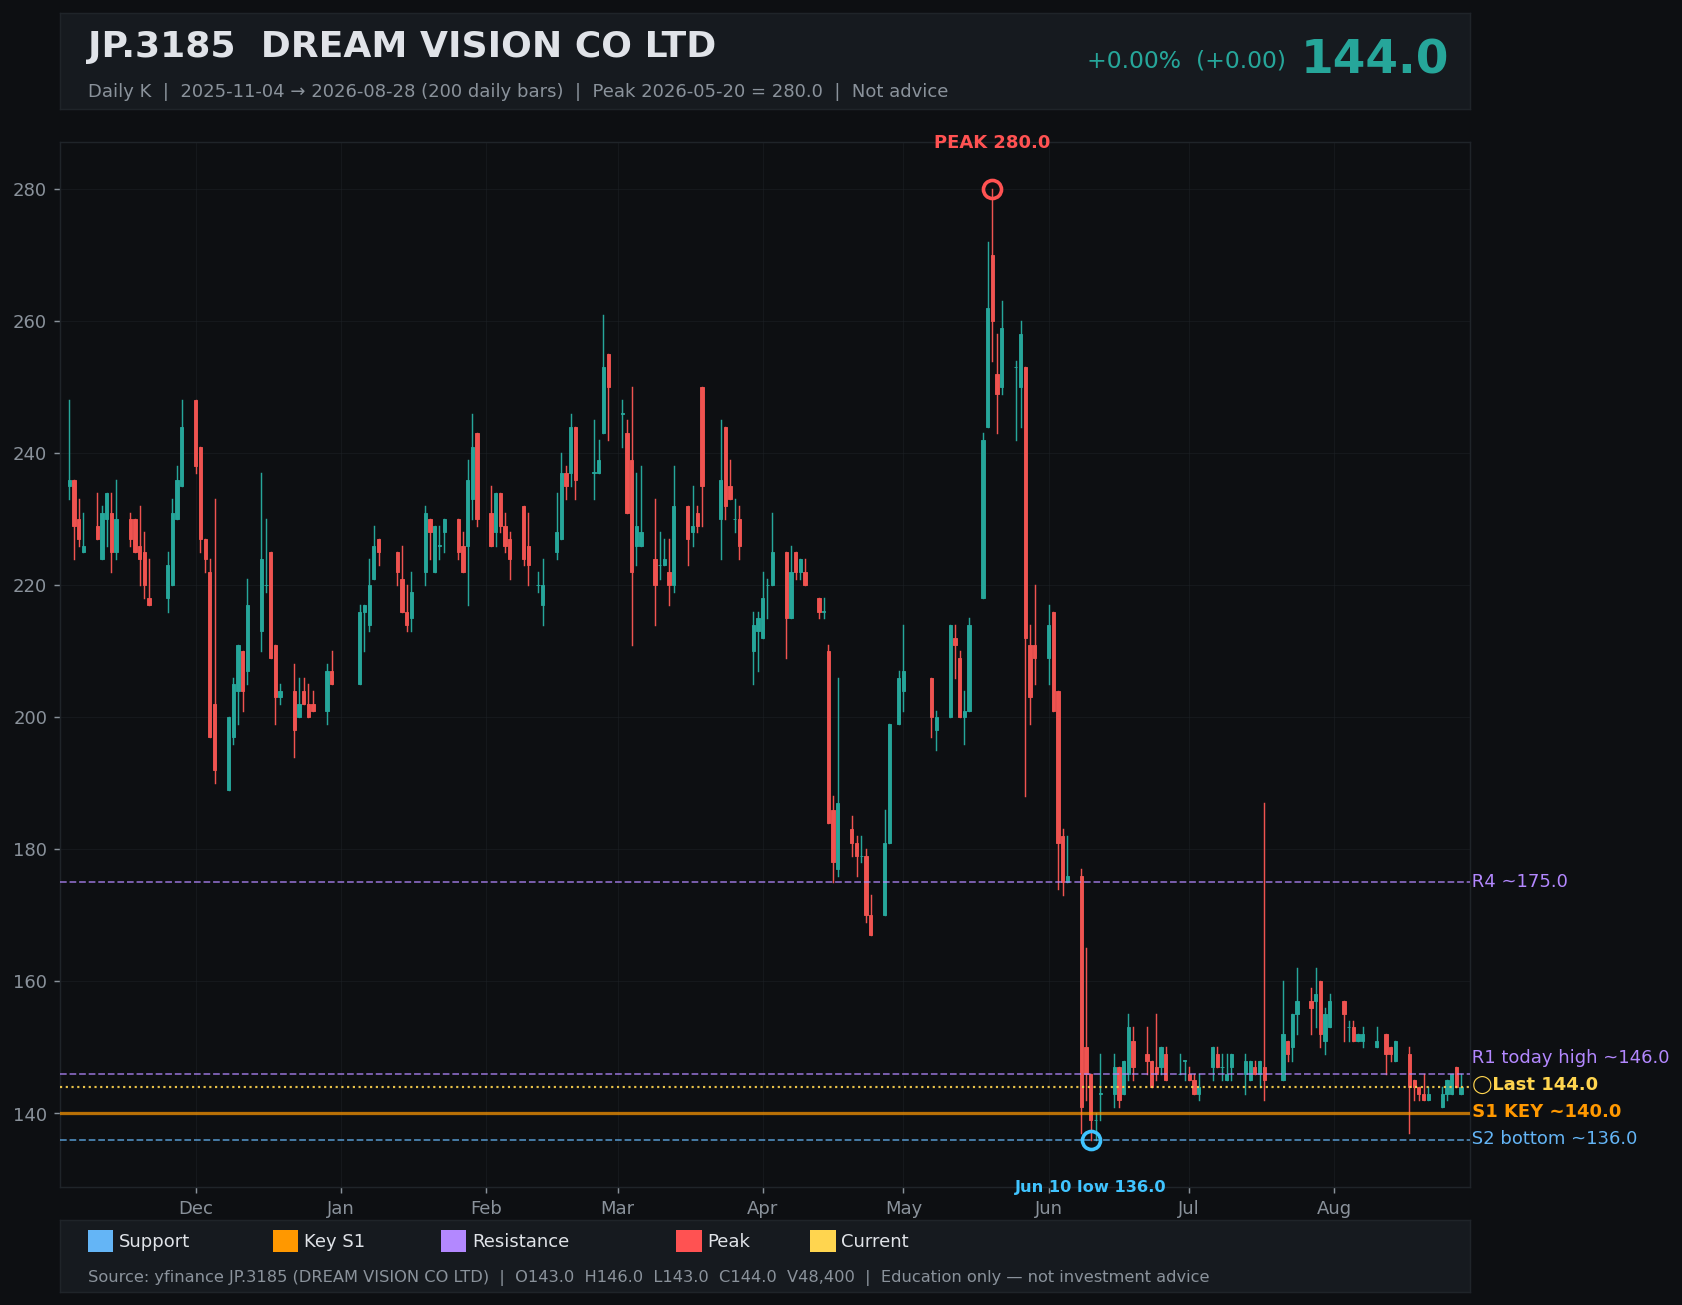1682x1305 pixels.
Task: Click the yellow circle beside 'Last 144.0'
Action: click(x=1482, y=1085)
